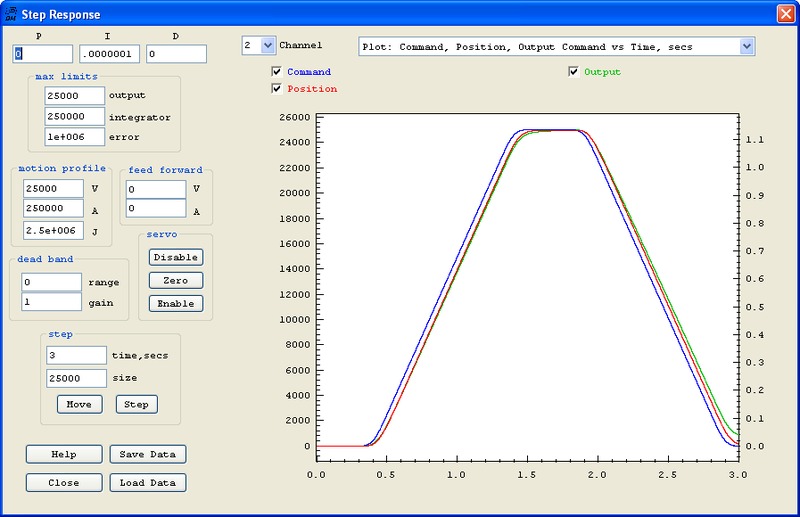
Task: Toggle the Command plot checkbox
Action: tap(277, 72)
